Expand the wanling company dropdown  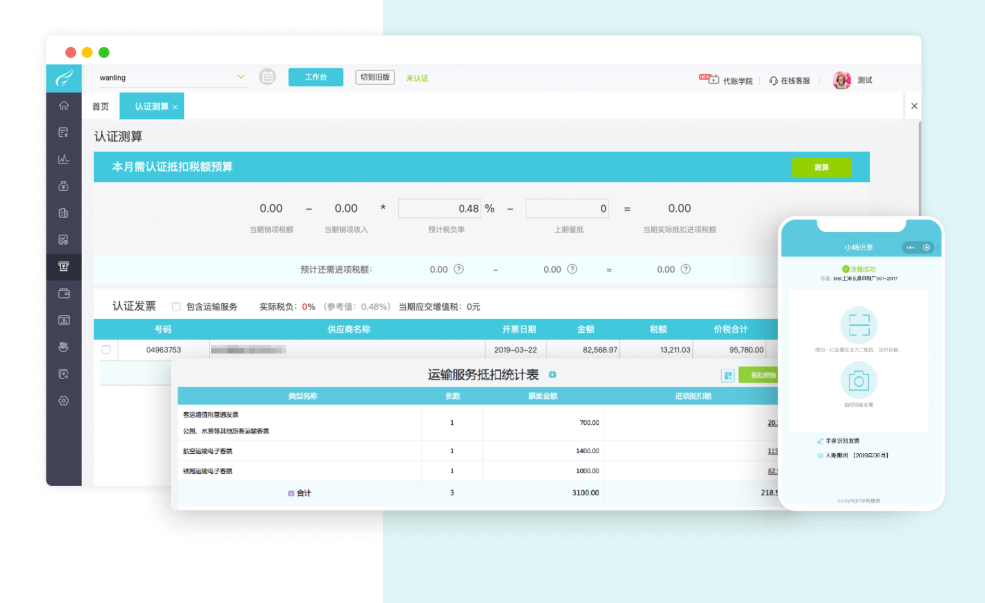click(x=240, y=77)
